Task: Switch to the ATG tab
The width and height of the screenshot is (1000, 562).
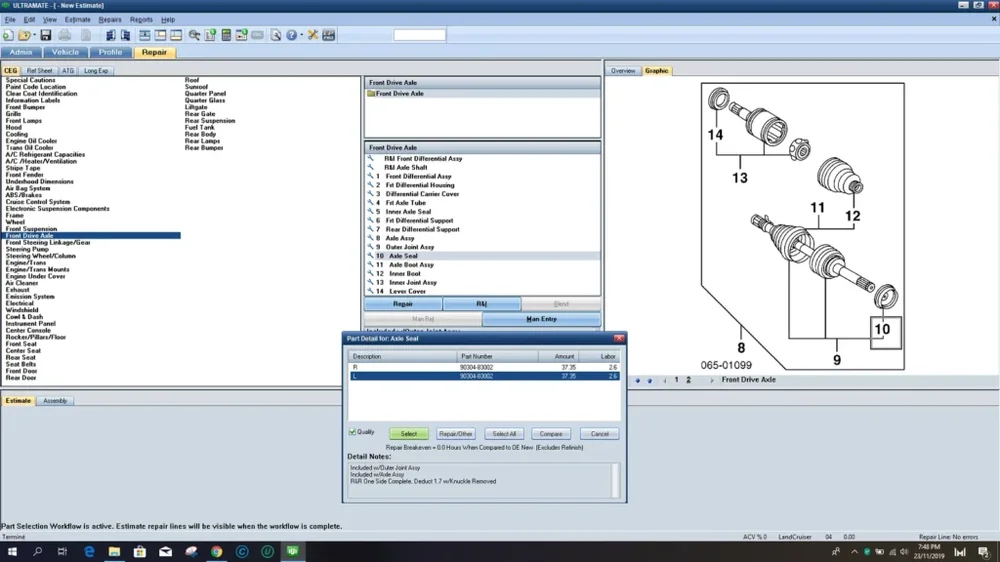Action: pos(68,71)
